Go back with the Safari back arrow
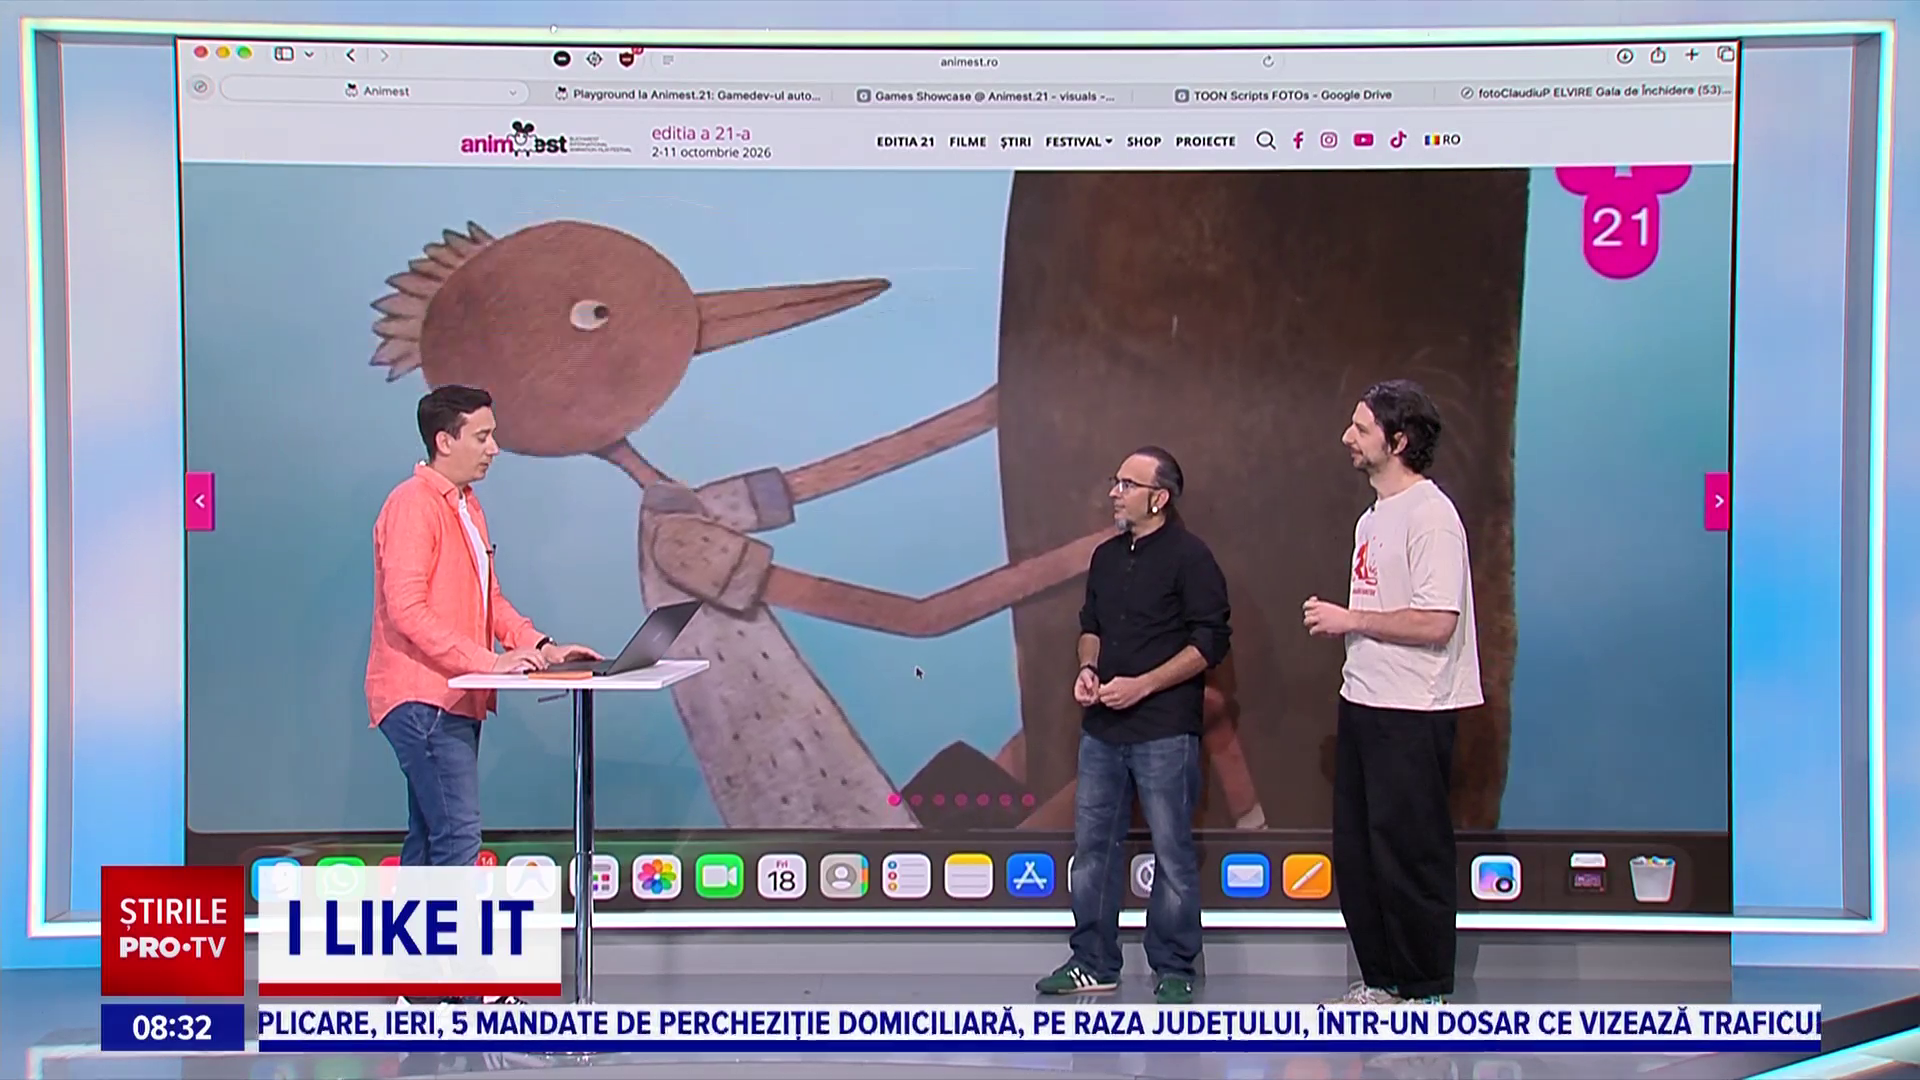1920x1080 pixels. pyautogui.click(x=350, y=55)
